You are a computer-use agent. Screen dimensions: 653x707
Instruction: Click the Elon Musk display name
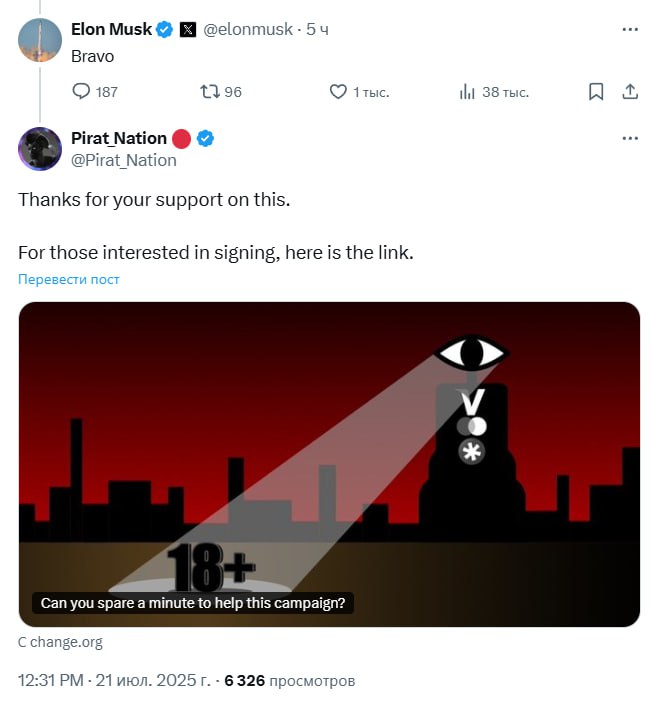pyautogui.click(x=111, y=29)
